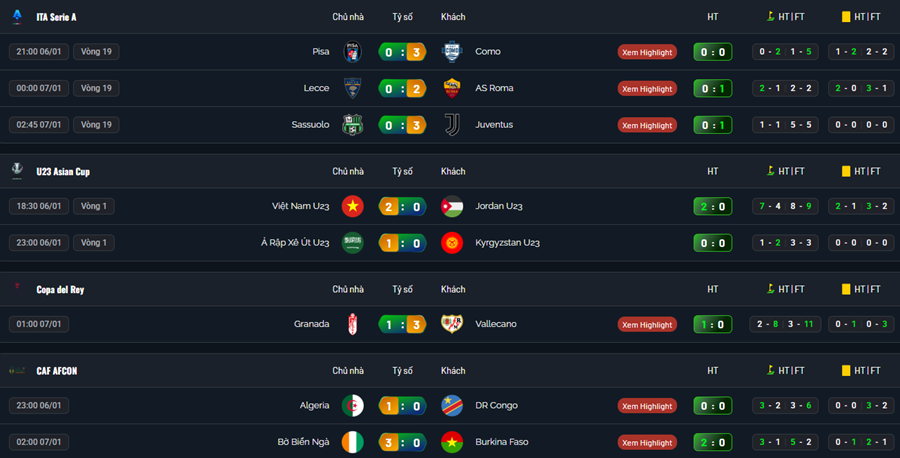Click the ITA Serie A league logo

click(17, 17)
